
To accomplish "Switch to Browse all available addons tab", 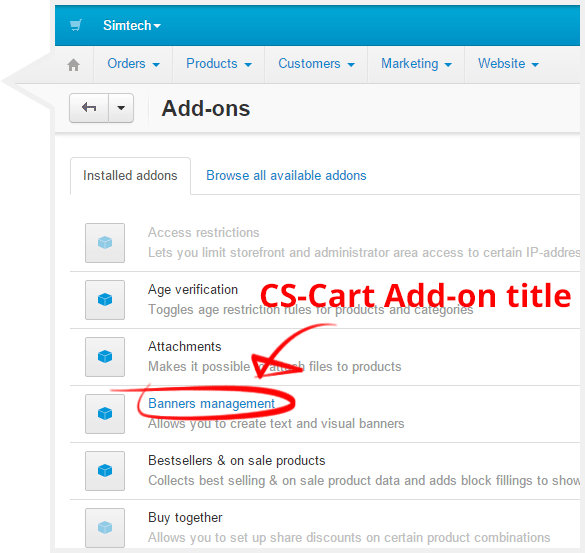I will click(286, 175).
